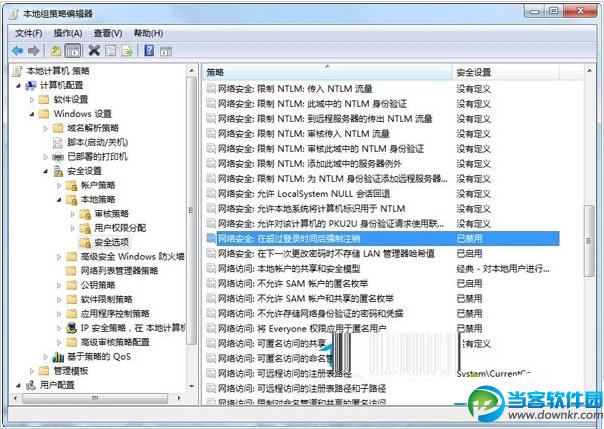Click the Show/Hide action pane icon
This screenshot has width=604, height=429.
coord(166,51)
